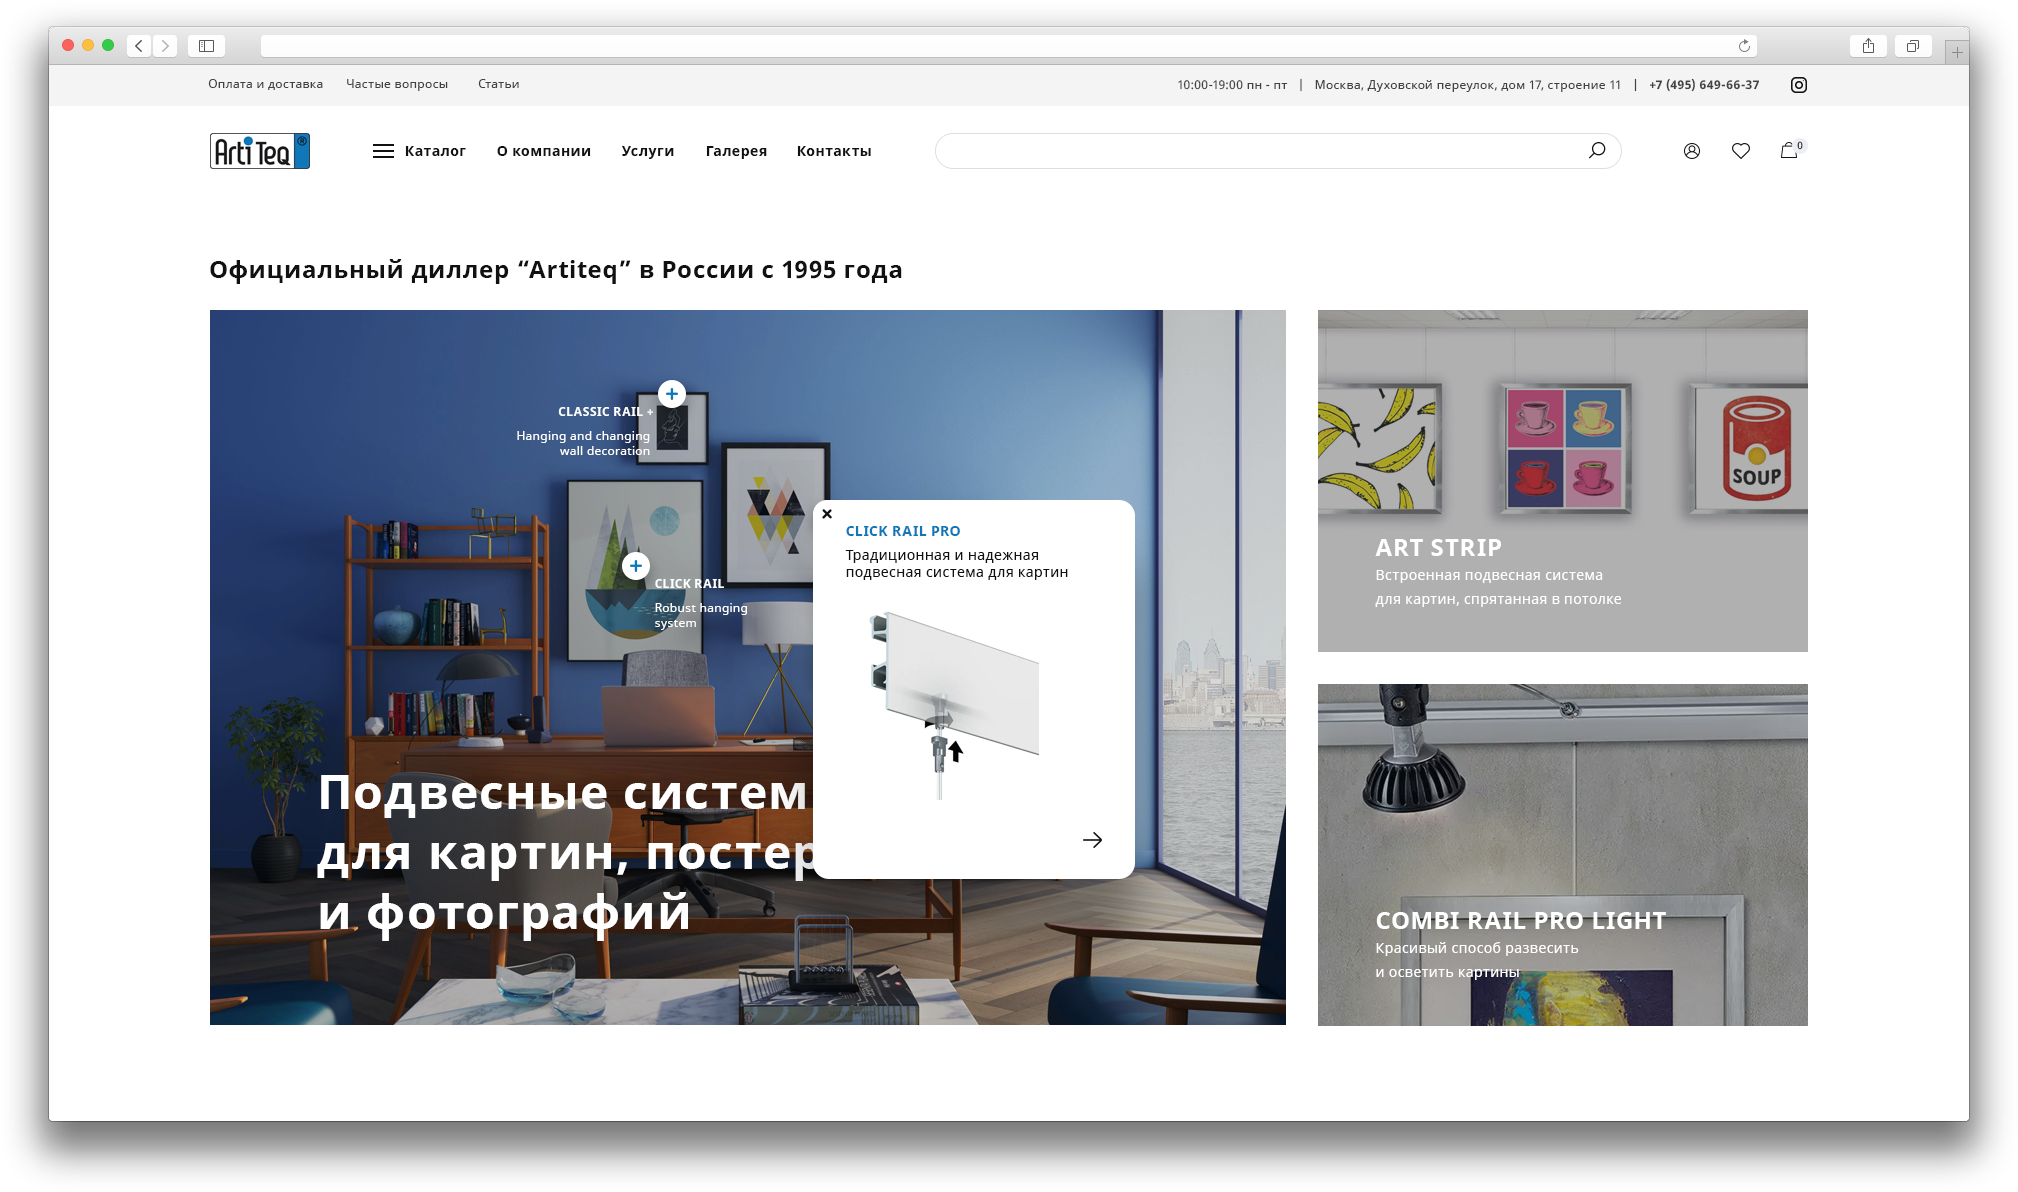Click the CLICK RAIL label on banner
Viewport: 2018px width, 1192px height.
coord(689,584)
